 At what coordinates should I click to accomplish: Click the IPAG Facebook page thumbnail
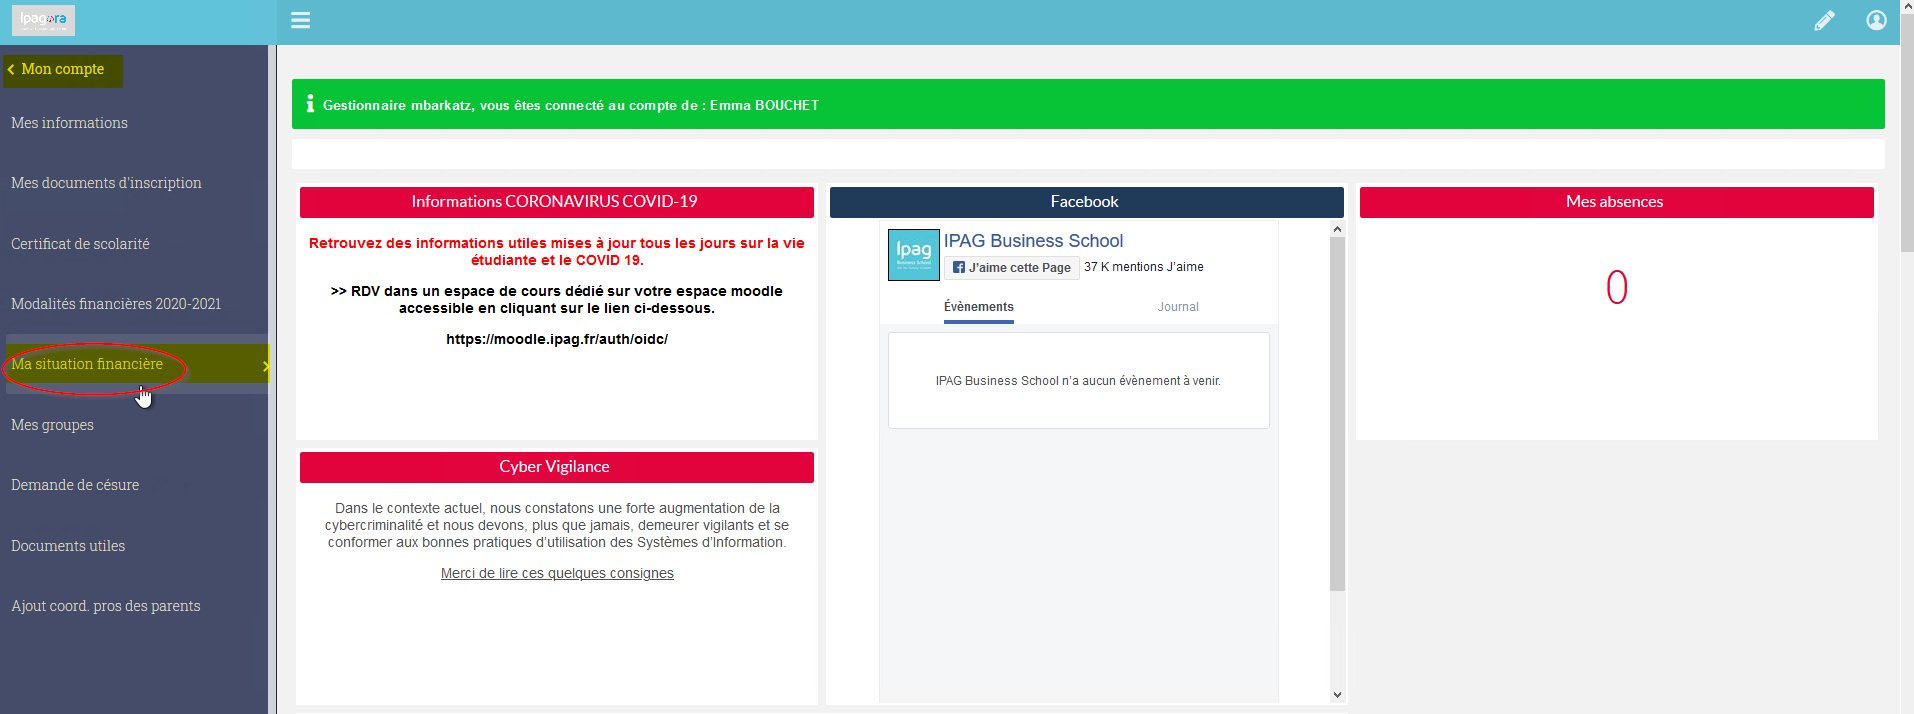(913, 254)
